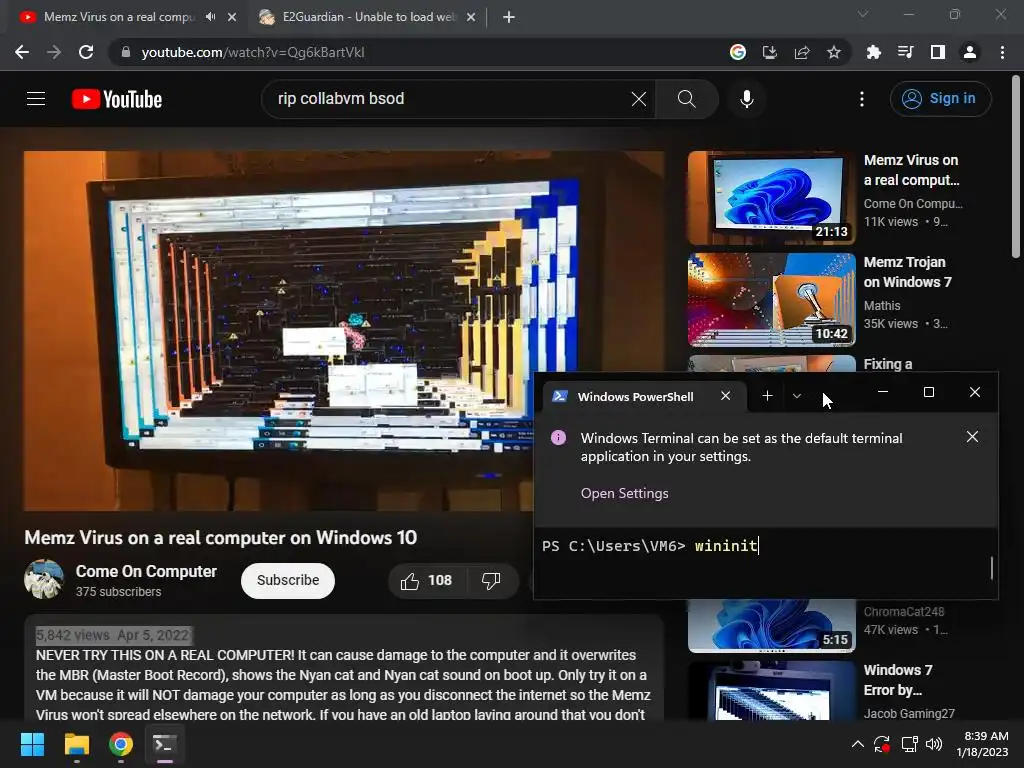The width and height of the screenshot is (1024, 768).
Task: Select the Windows PowerShell terminal tab
Action: coord(635,396)
